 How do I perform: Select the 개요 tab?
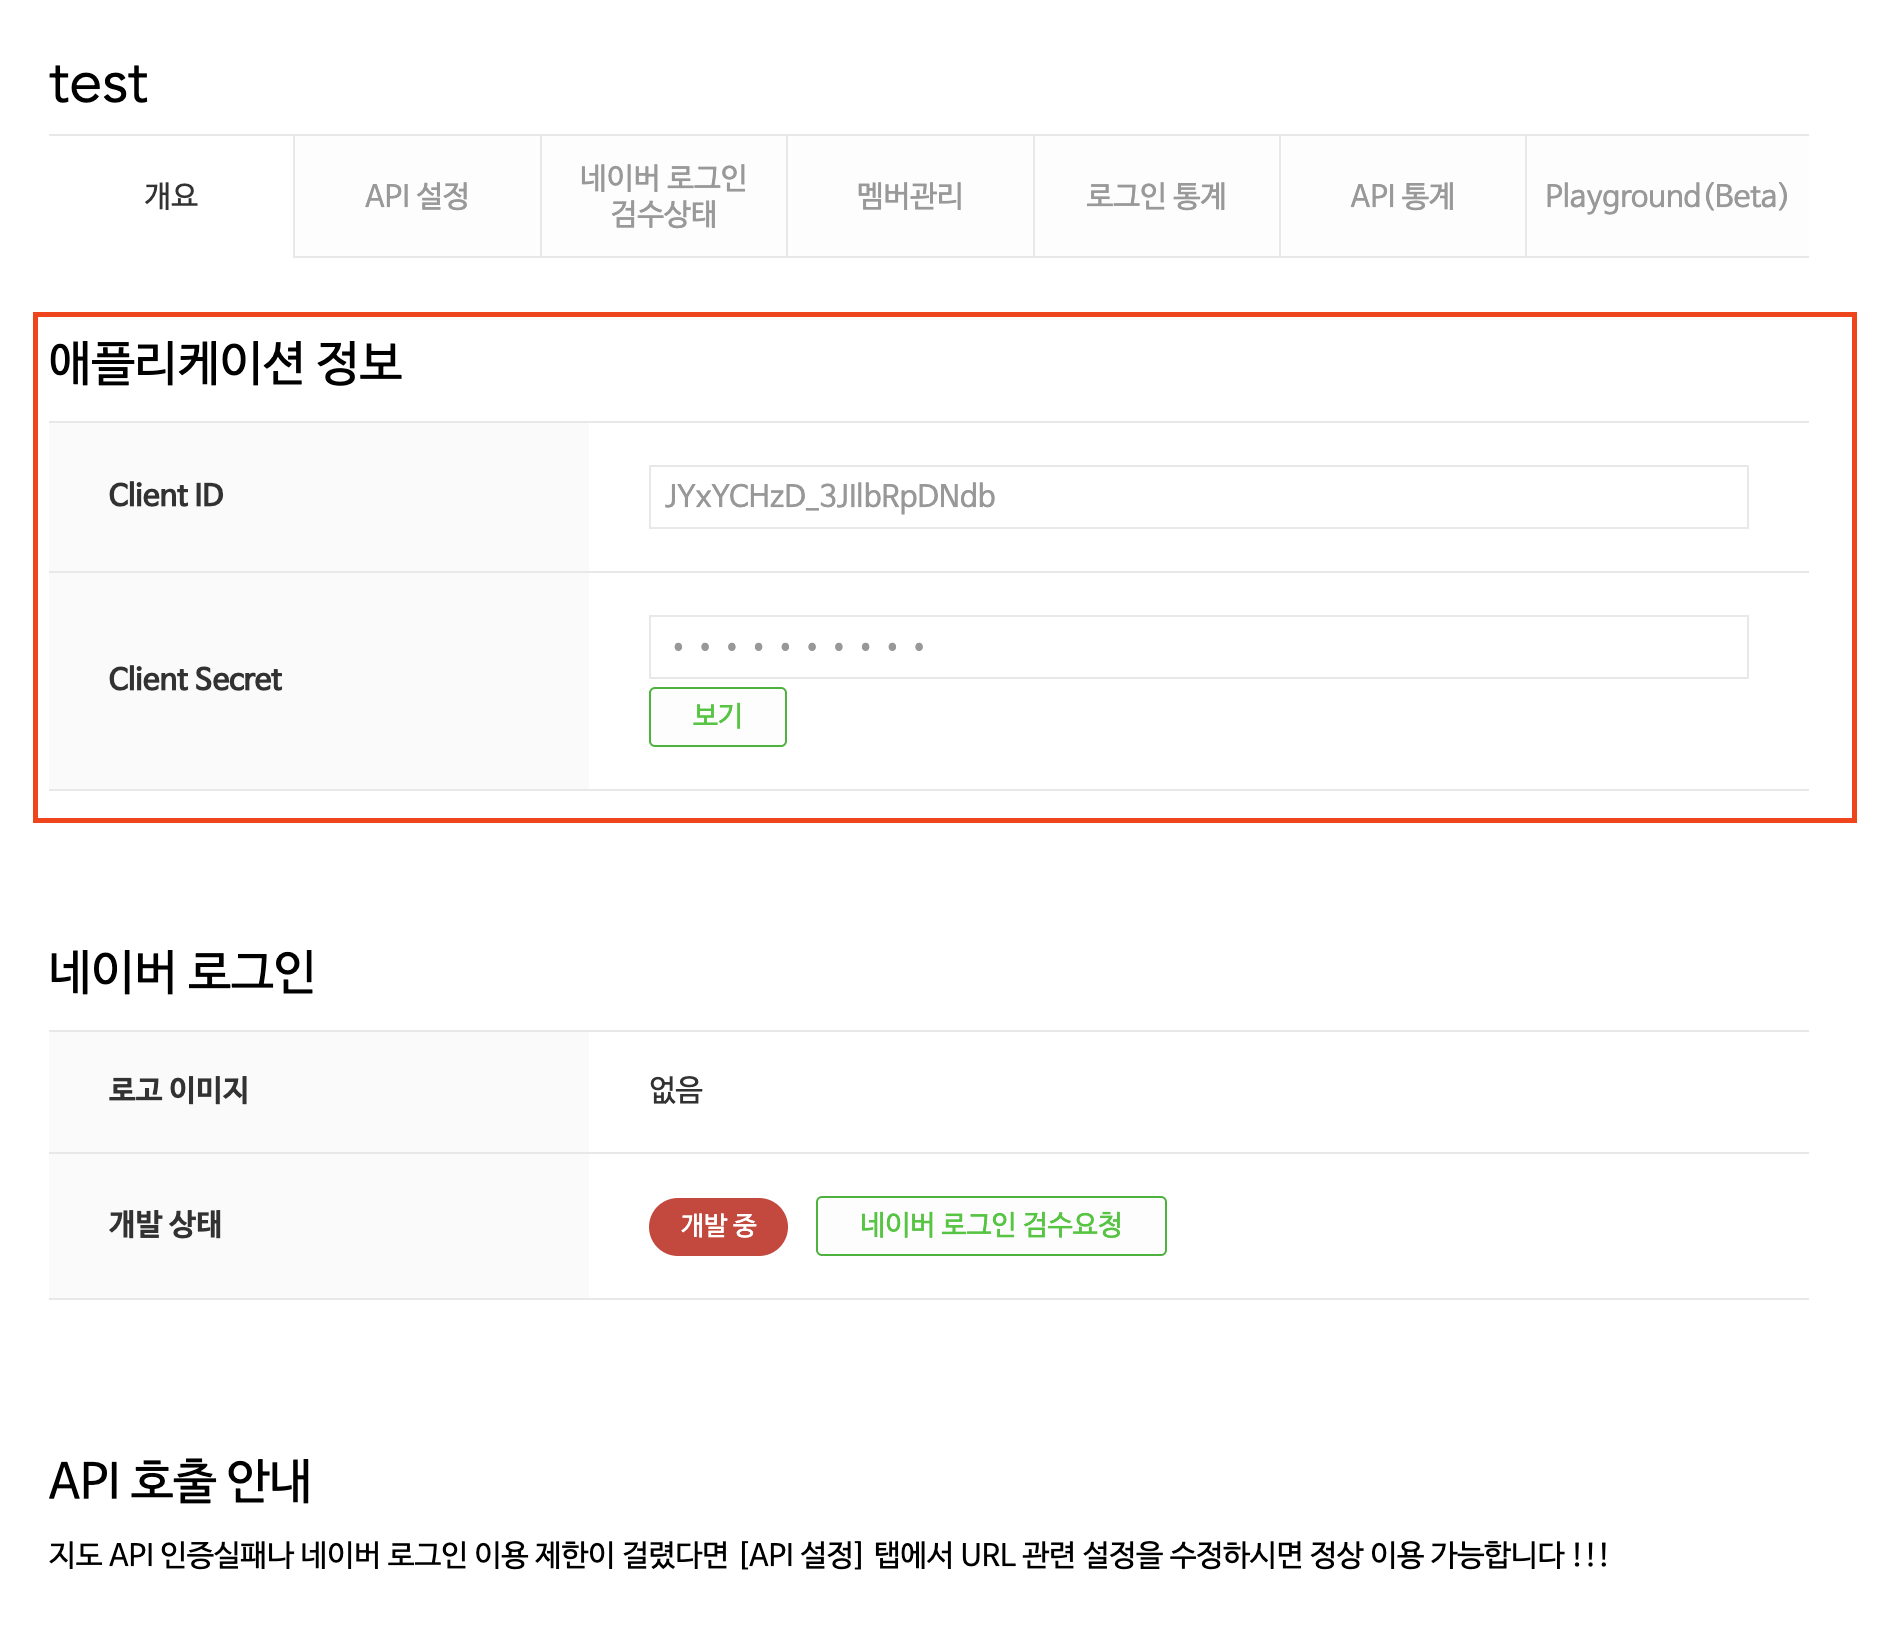[171, 196]
